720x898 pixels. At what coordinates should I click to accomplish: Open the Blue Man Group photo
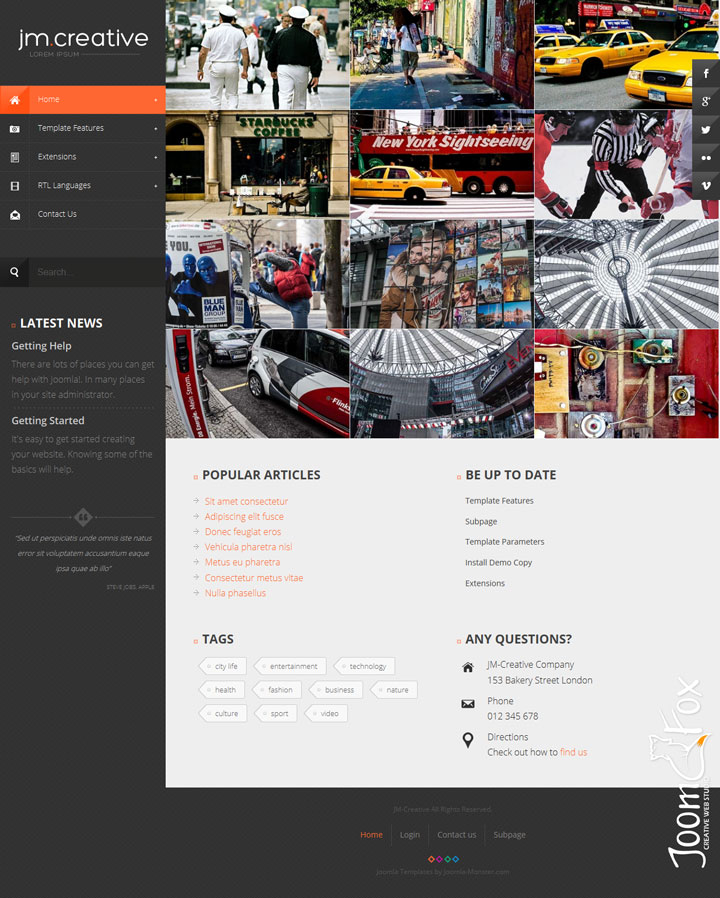click(x=257, y=274)
